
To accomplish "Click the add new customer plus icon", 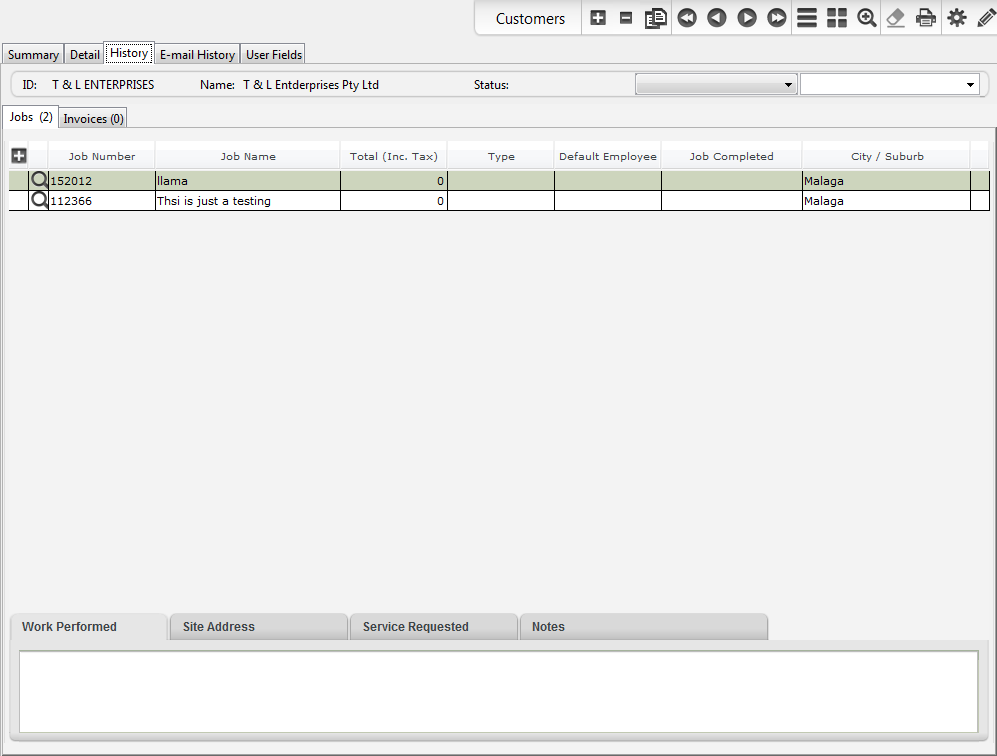I will [598, 18].
